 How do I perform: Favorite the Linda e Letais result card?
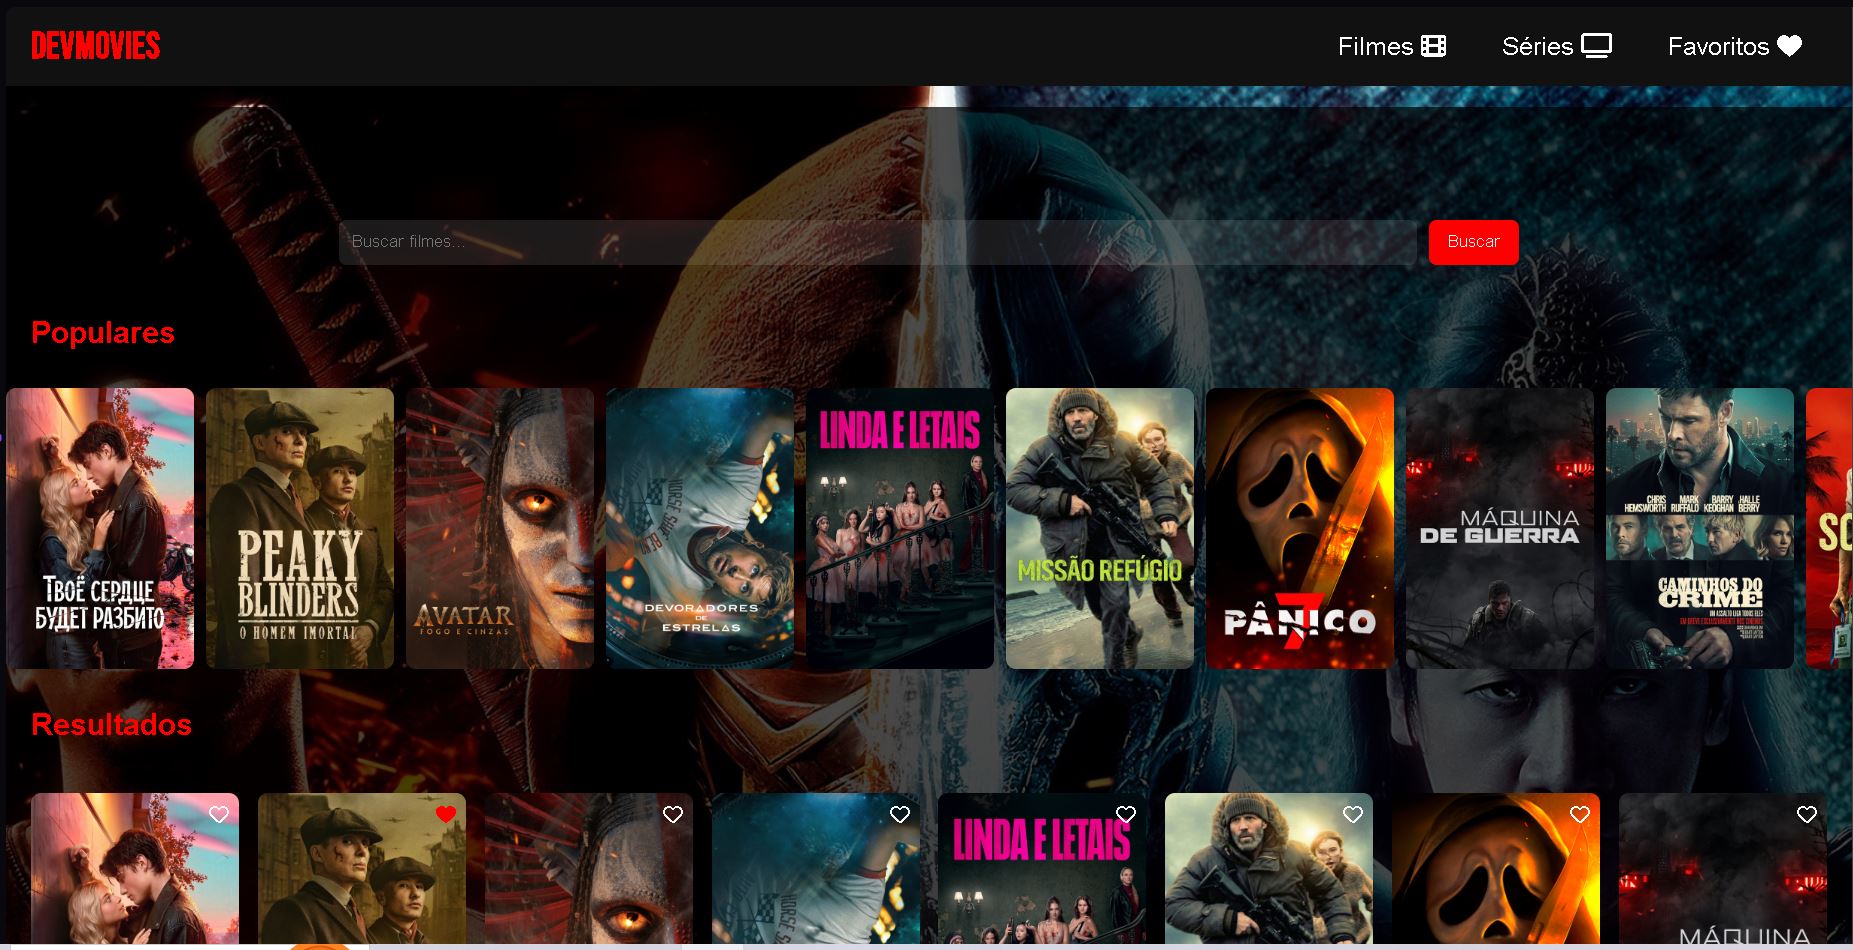pos(1126,814)
